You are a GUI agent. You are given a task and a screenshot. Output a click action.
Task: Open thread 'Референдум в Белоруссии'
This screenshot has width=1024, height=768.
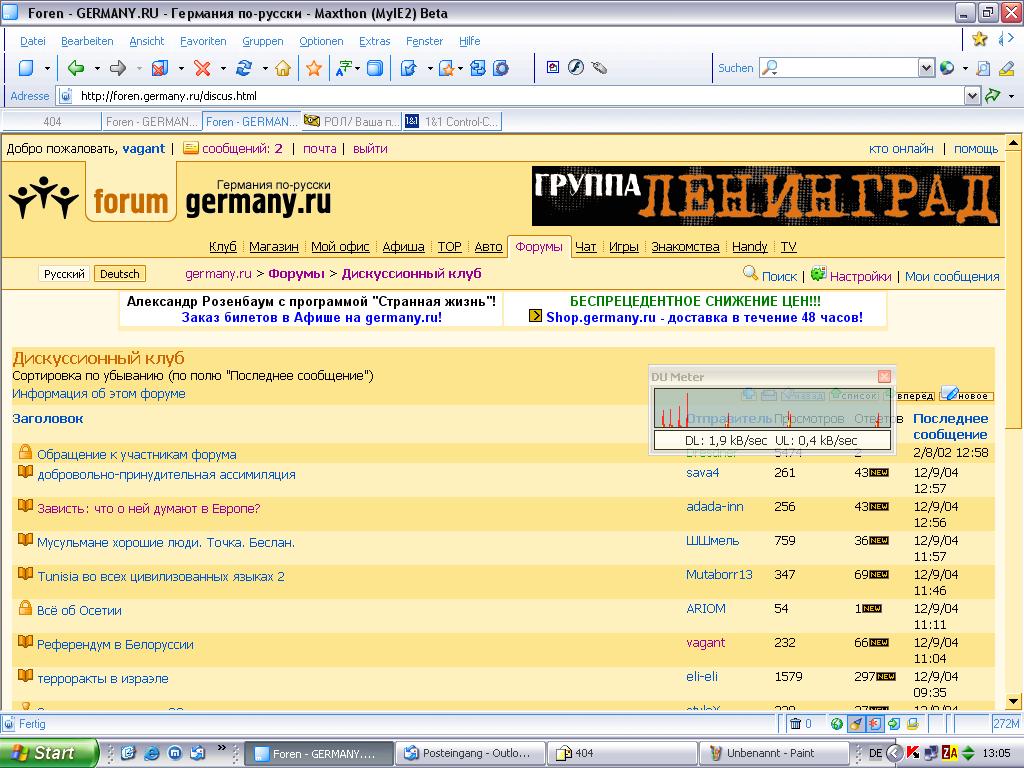pos(115,645)
